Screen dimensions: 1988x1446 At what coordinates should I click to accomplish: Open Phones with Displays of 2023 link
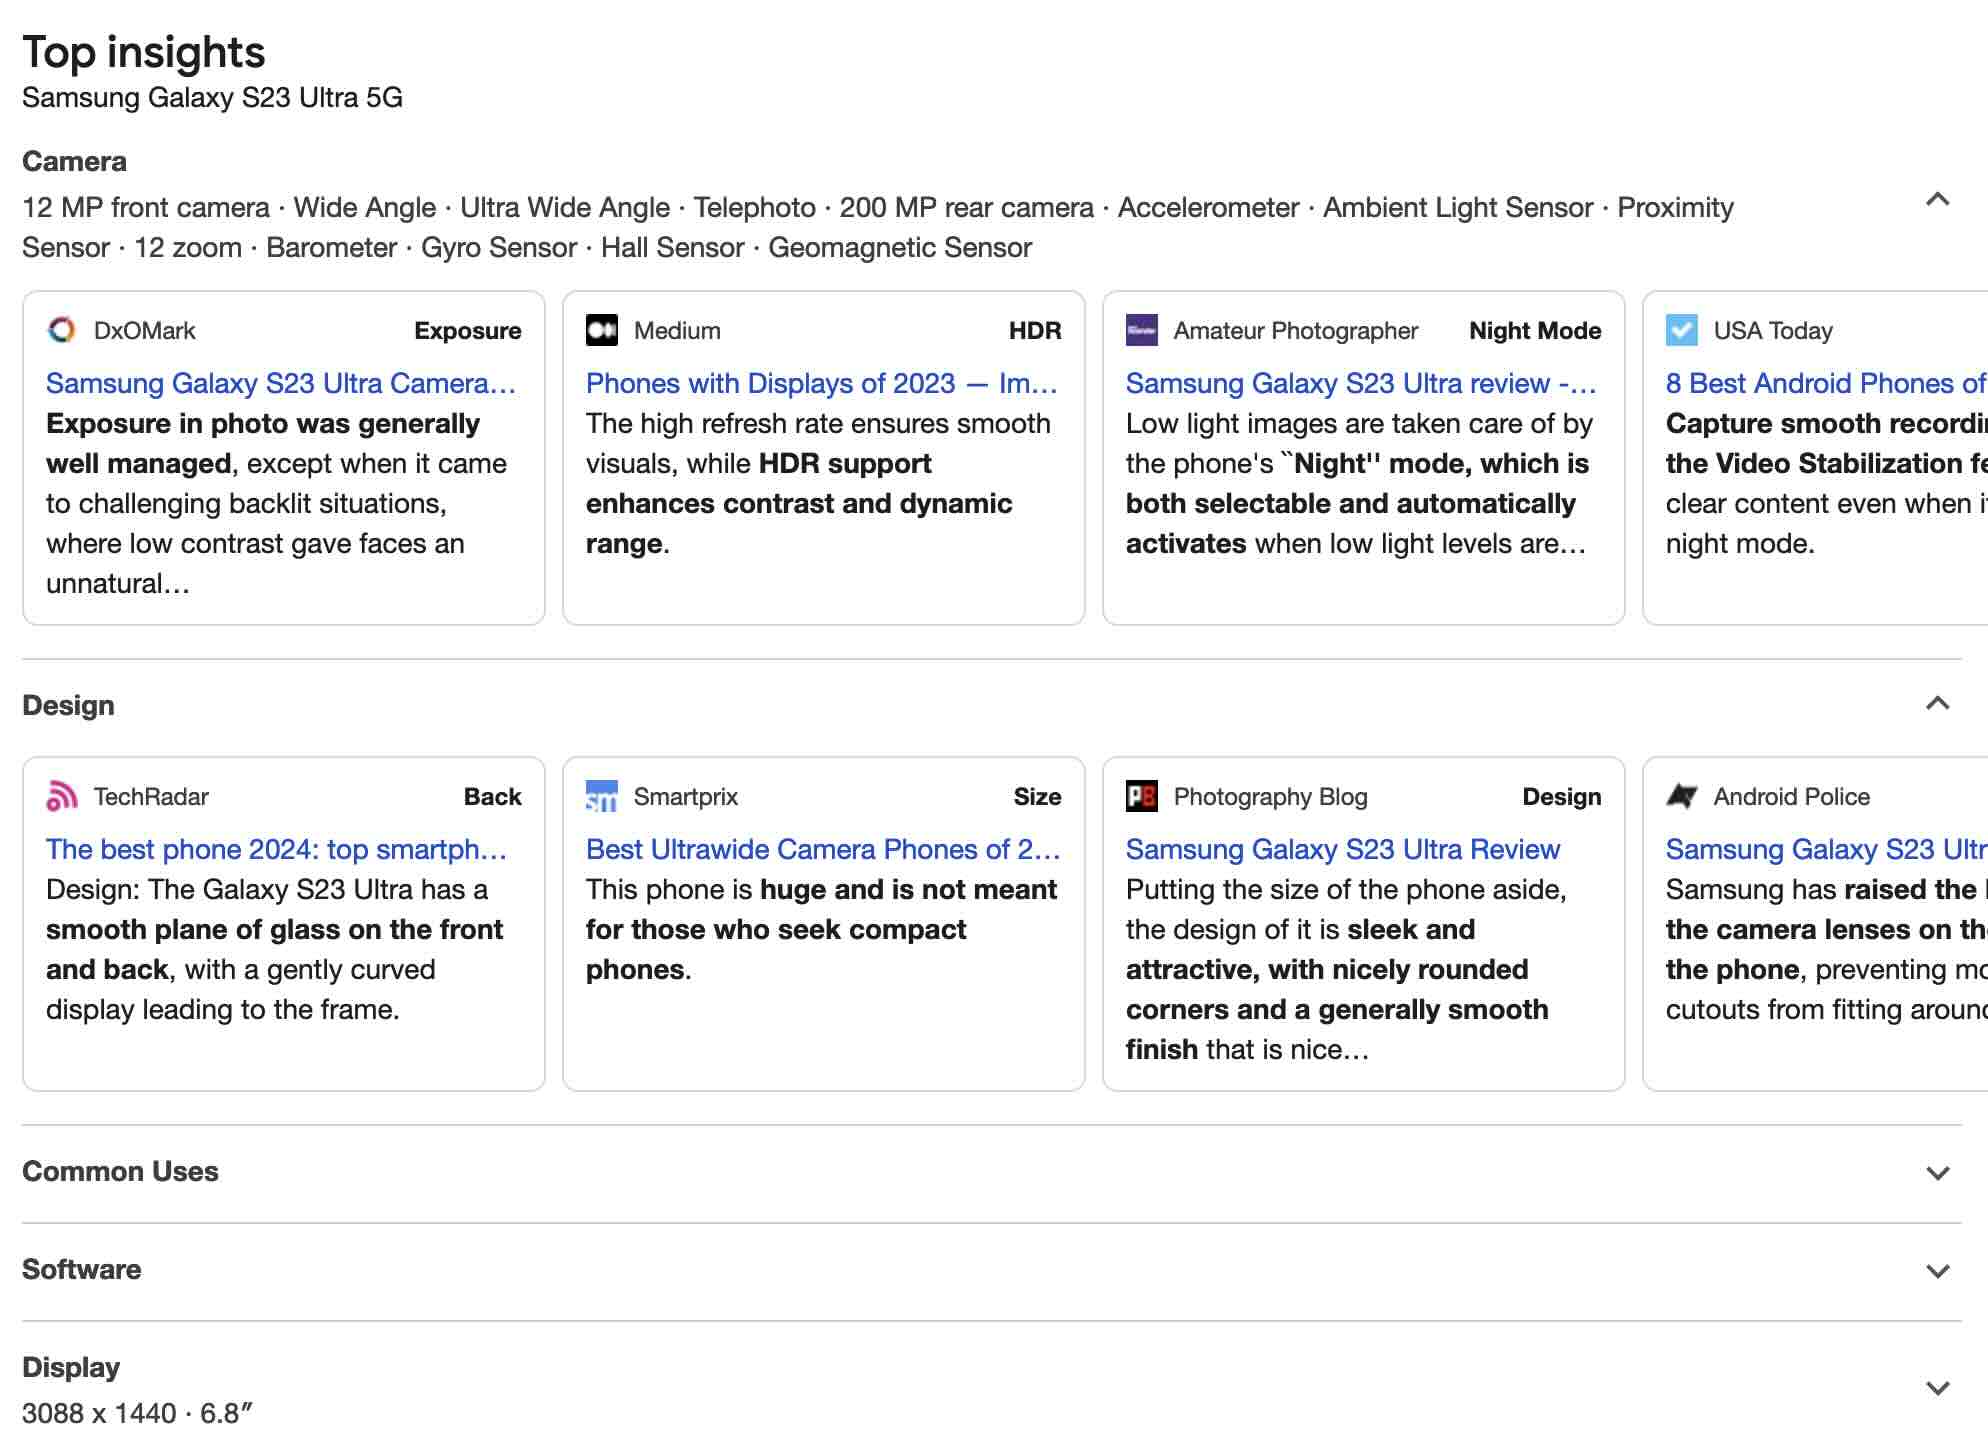[822, 383]
